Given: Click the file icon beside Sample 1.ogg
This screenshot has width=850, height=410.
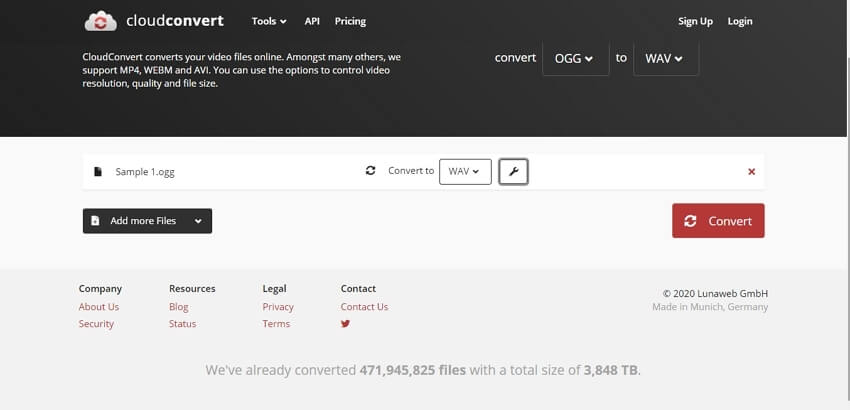Looking at the screenshot, I should (x=98, y=172).
